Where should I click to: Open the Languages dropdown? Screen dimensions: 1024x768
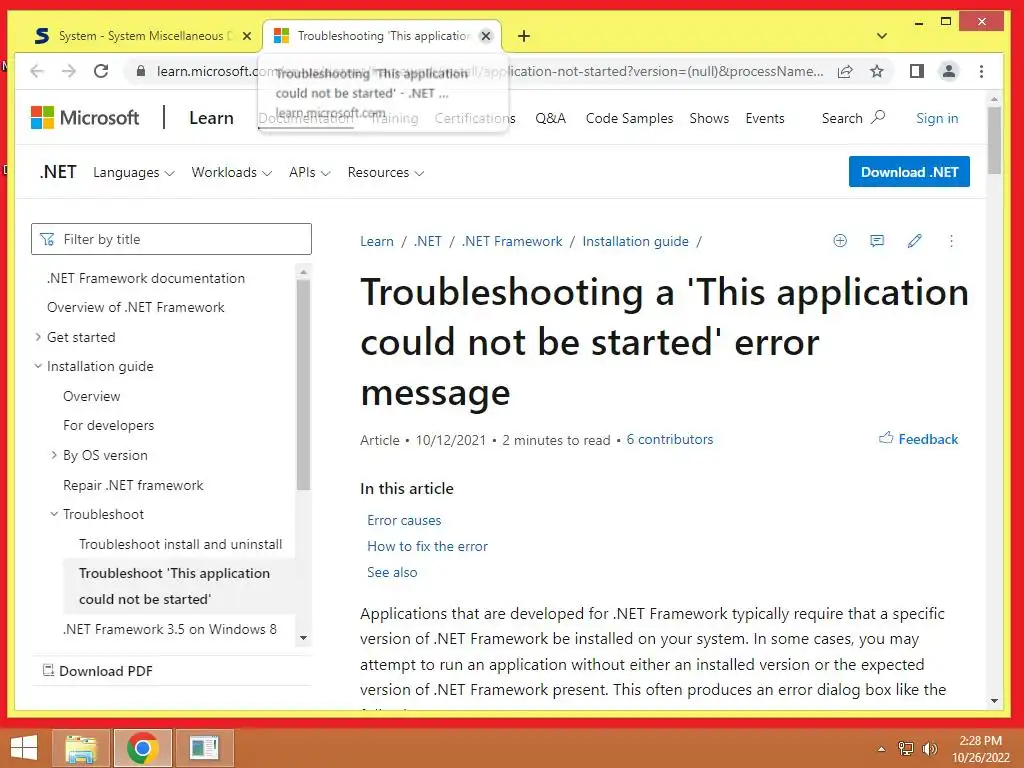coord(133,172)
